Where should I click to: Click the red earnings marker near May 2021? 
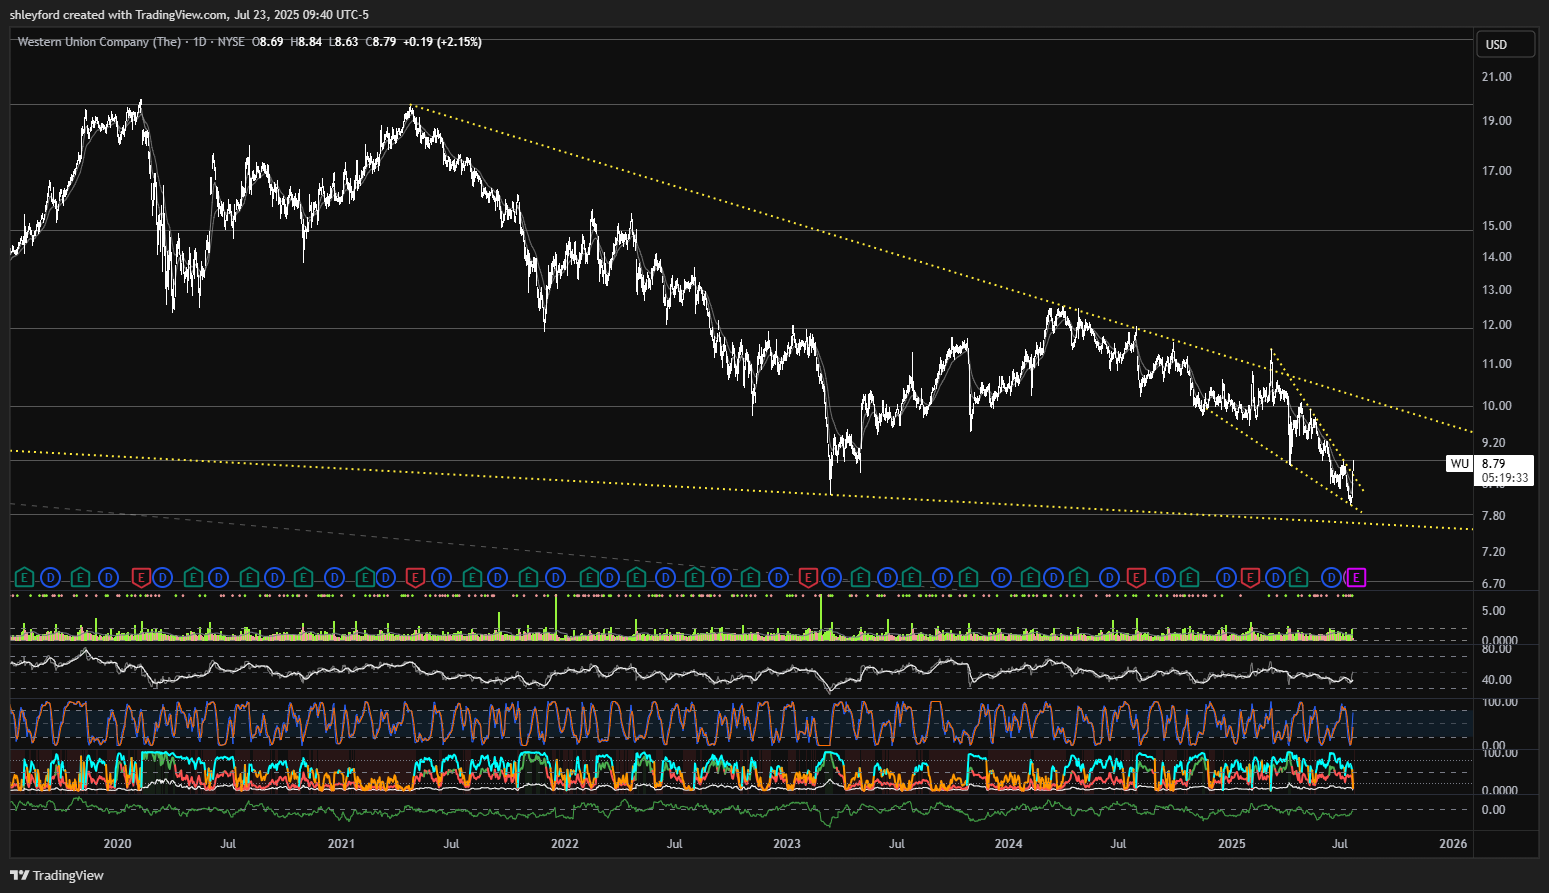(415, 577)
